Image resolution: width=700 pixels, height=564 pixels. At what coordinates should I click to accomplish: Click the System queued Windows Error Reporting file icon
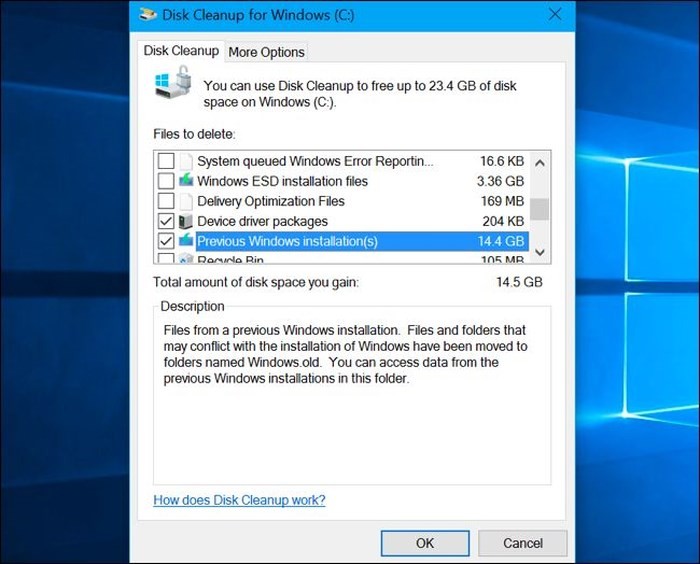pyautogui.click(x=186, y=161)
